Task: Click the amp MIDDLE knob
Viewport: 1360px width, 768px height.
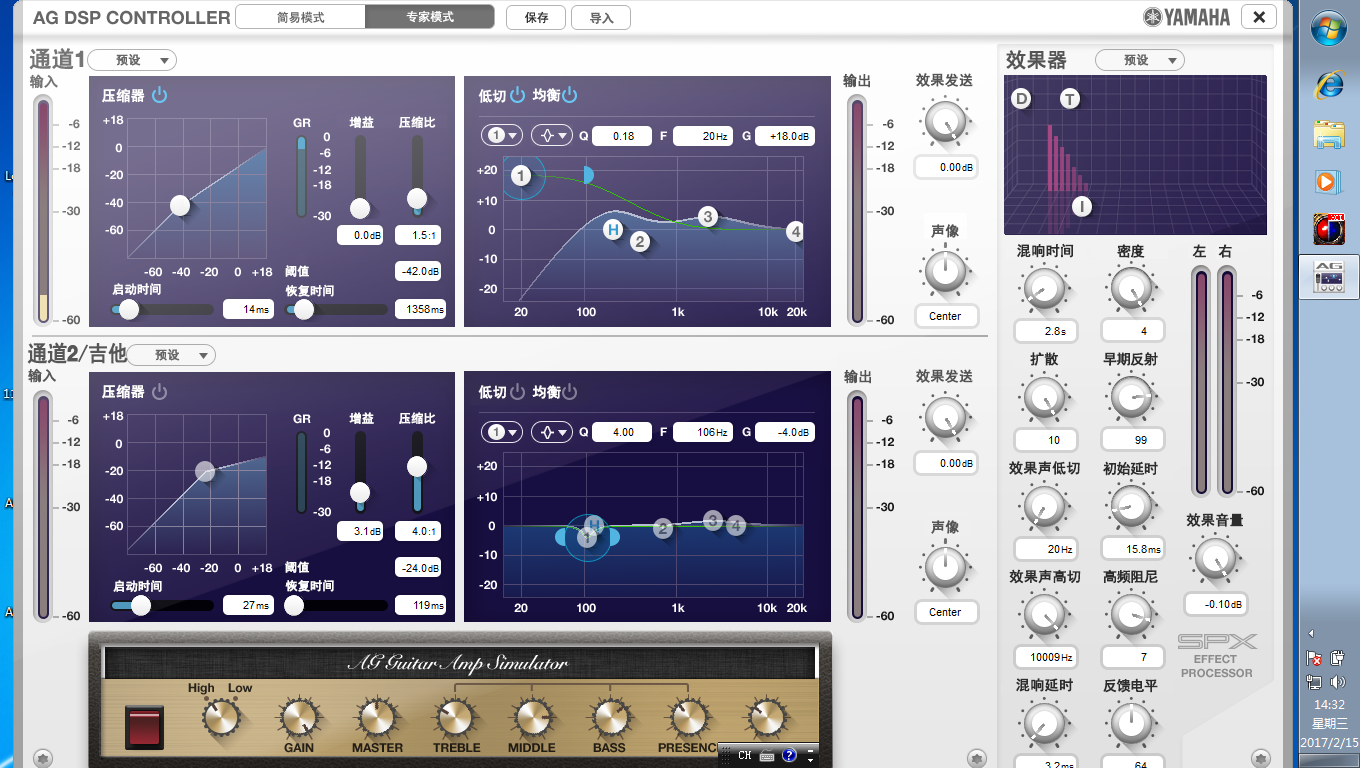Action: (531, 718)
